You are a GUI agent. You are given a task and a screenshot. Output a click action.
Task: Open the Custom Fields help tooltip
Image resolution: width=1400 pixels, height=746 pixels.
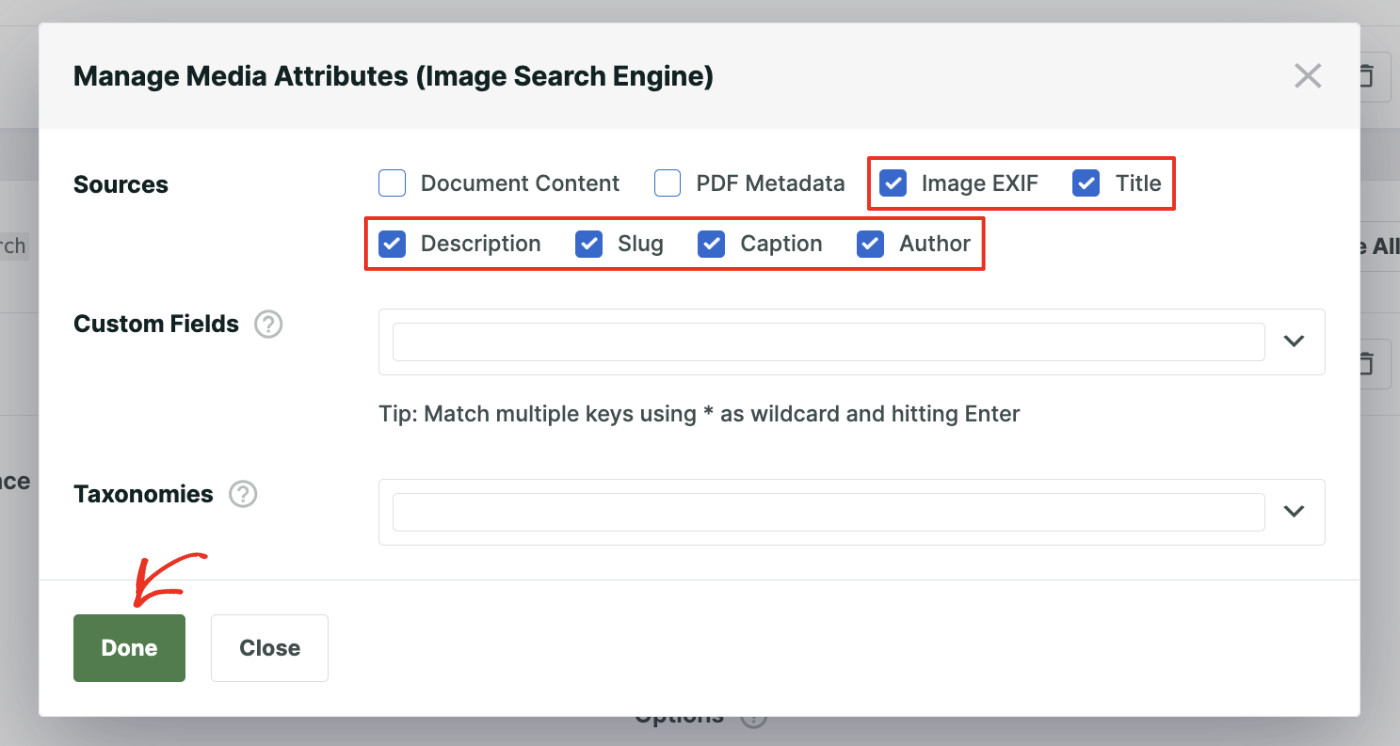[267, 324]
